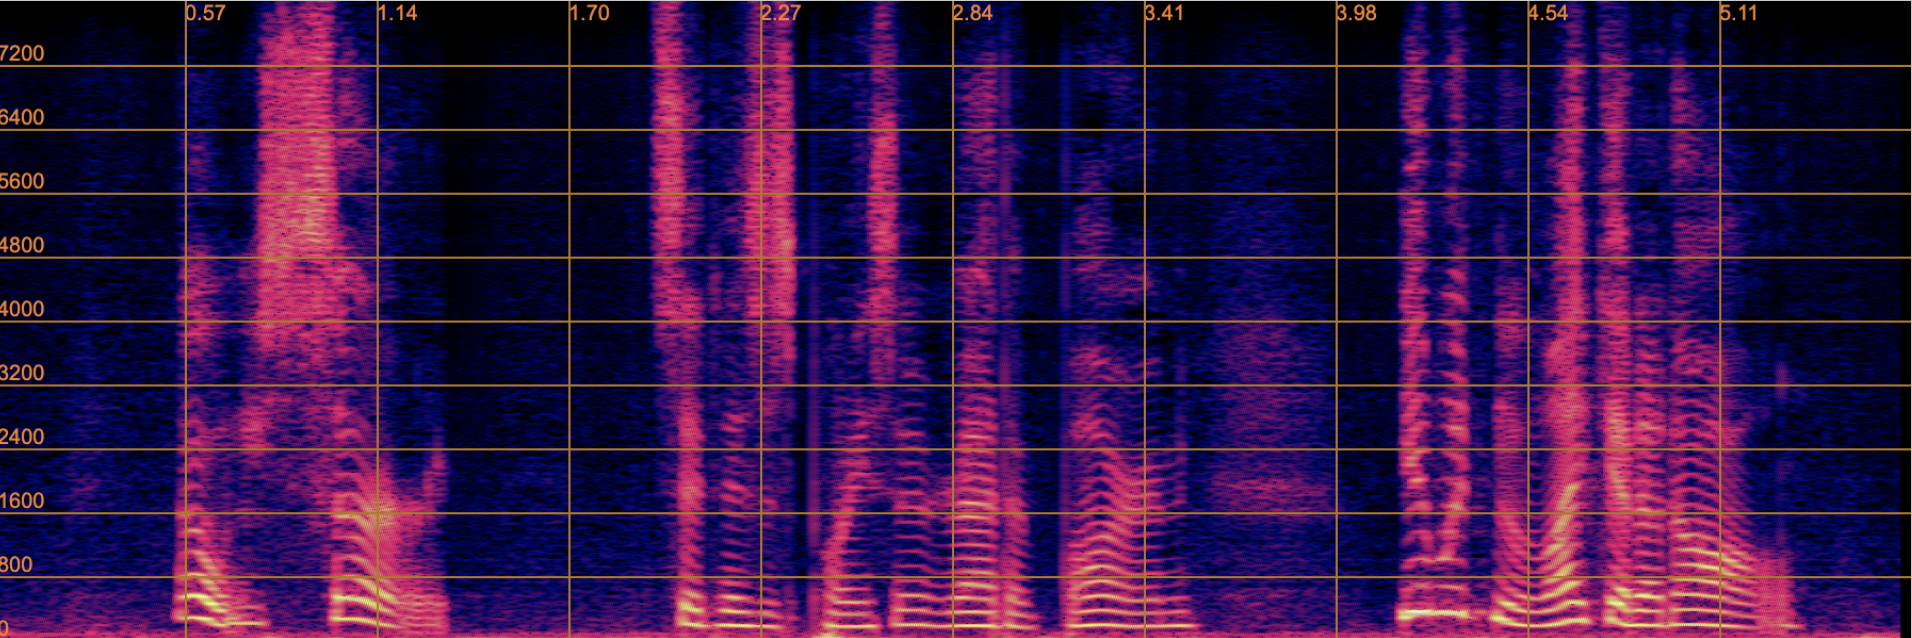Click the 4.54 time axis label

[1549, 13]
